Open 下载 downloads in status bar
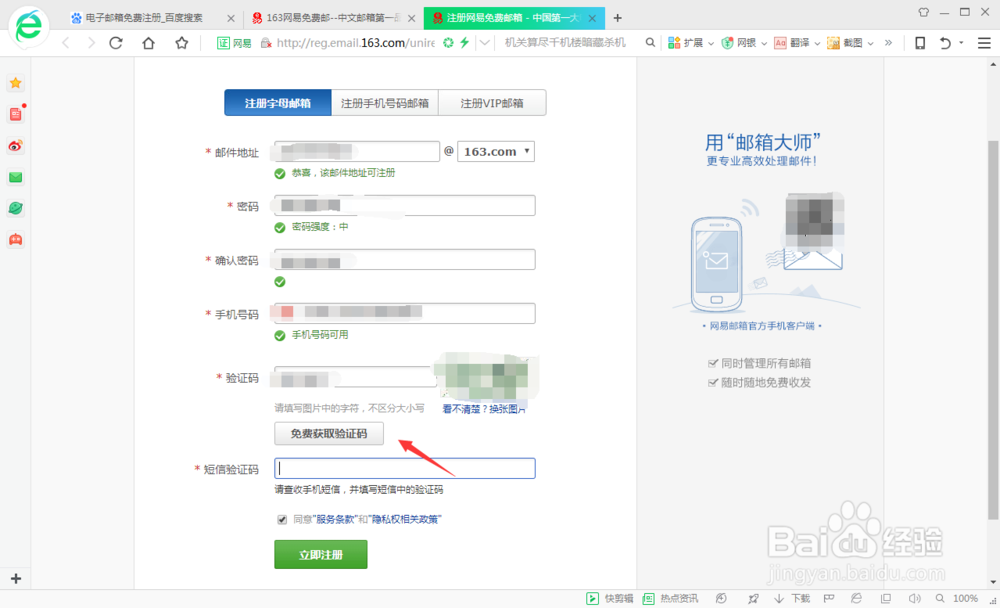The width and height of the screenshot is (1000, 608). [792, 598]
